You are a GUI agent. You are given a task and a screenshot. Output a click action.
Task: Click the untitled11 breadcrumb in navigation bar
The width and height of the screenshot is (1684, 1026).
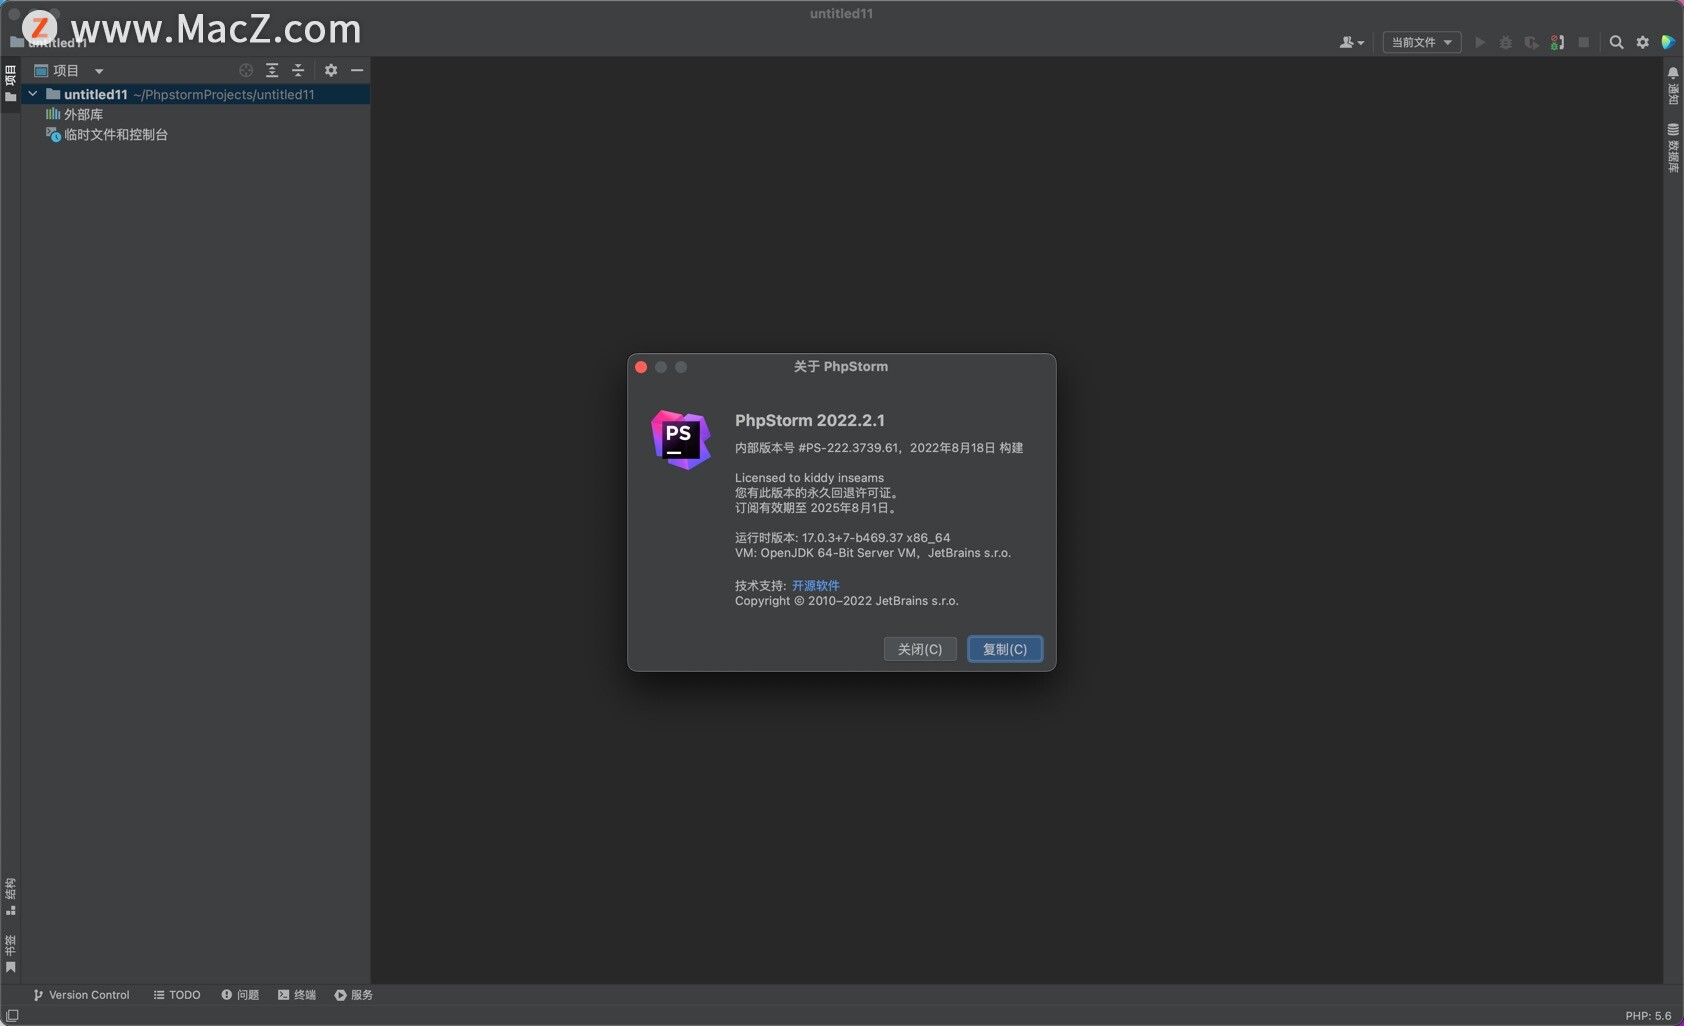[49, 43]
